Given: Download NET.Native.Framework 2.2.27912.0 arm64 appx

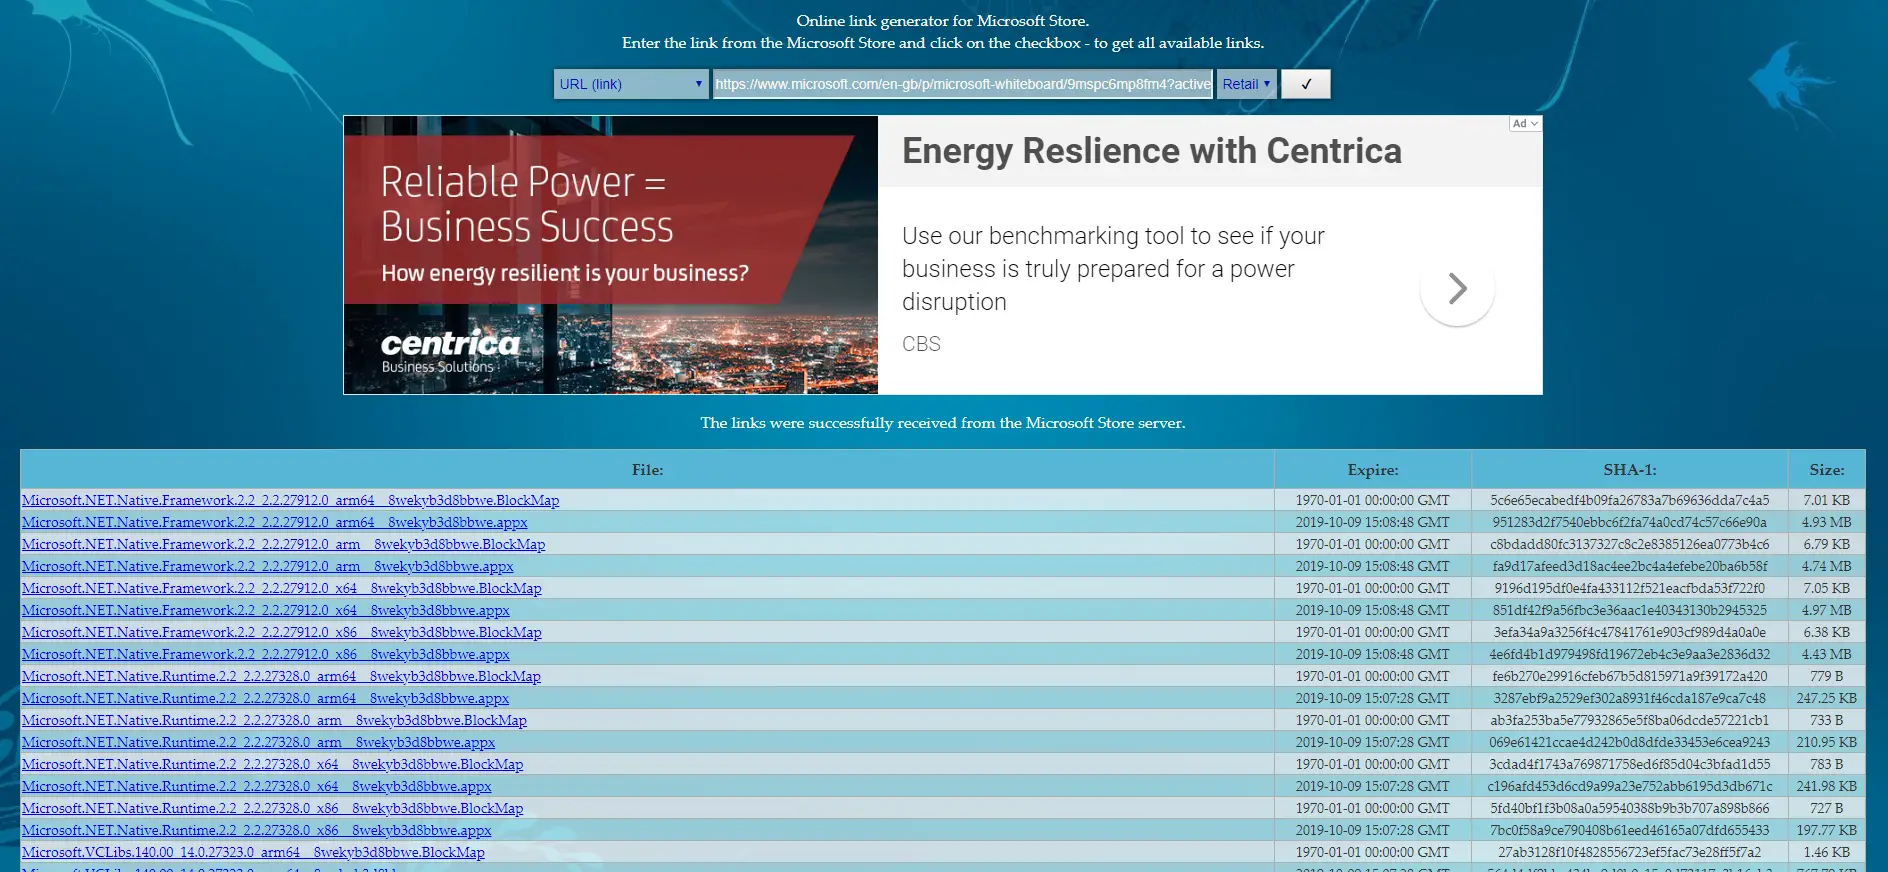Looking at the screenshot, I should 275,522.
